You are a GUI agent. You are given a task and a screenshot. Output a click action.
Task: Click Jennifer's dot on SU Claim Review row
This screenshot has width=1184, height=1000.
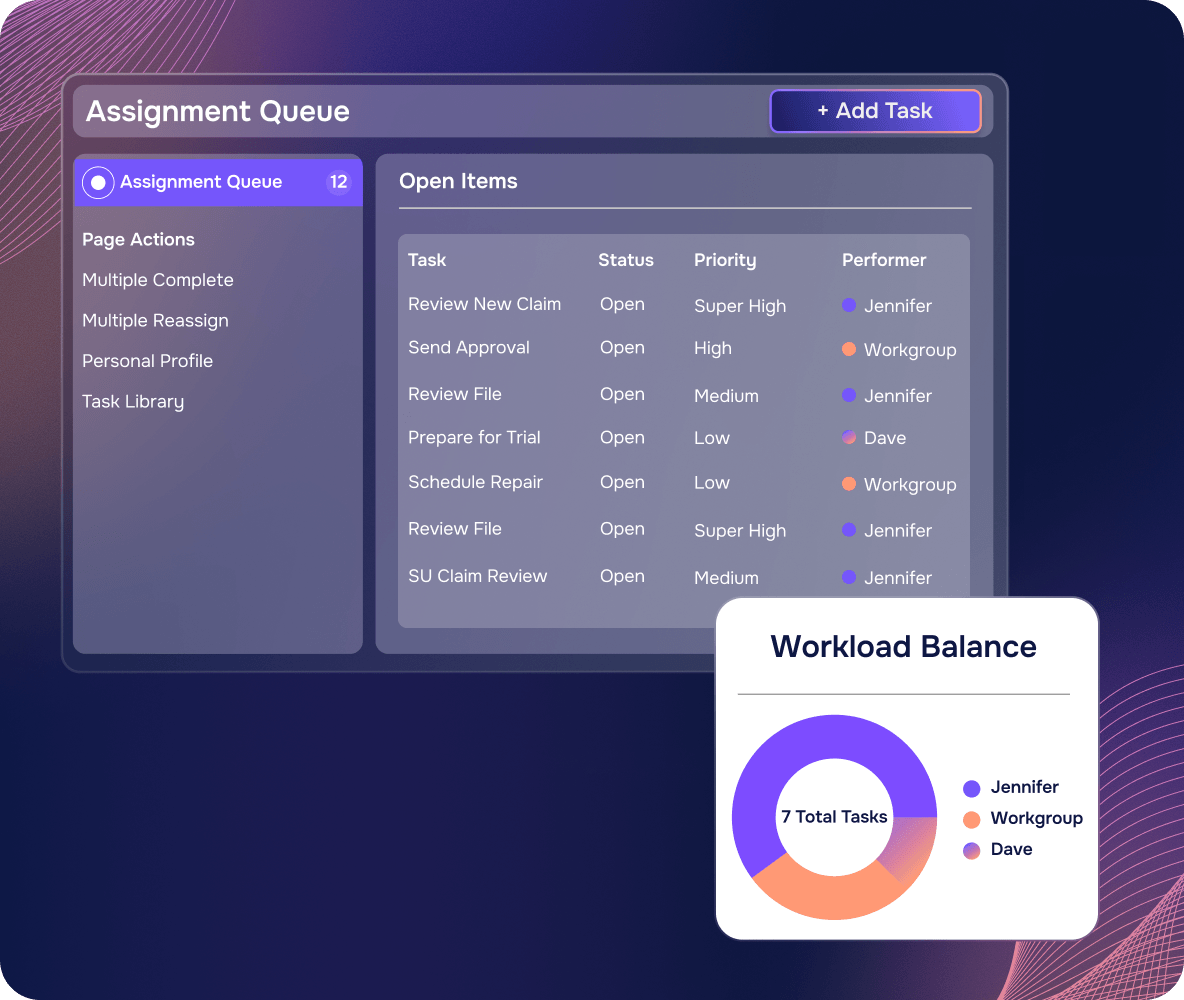coord(849,577)
